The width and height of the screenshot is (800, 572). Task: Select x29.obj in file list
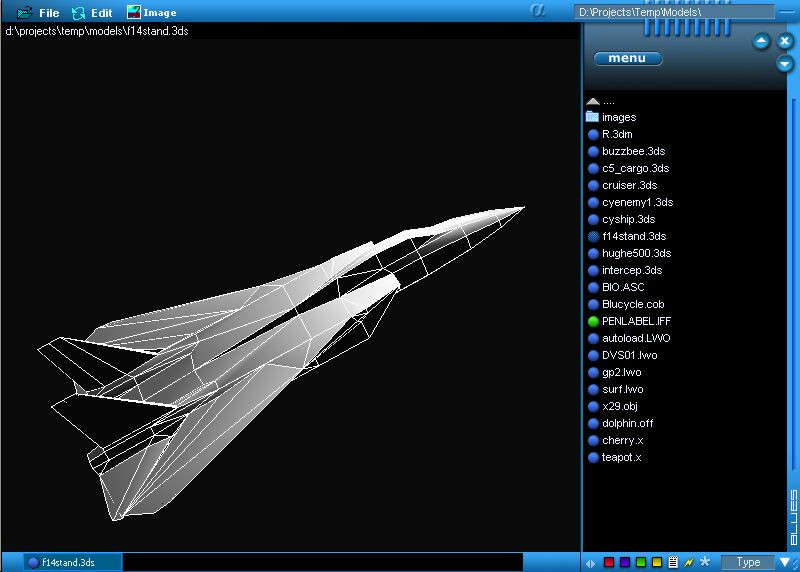tap(612, 406)
